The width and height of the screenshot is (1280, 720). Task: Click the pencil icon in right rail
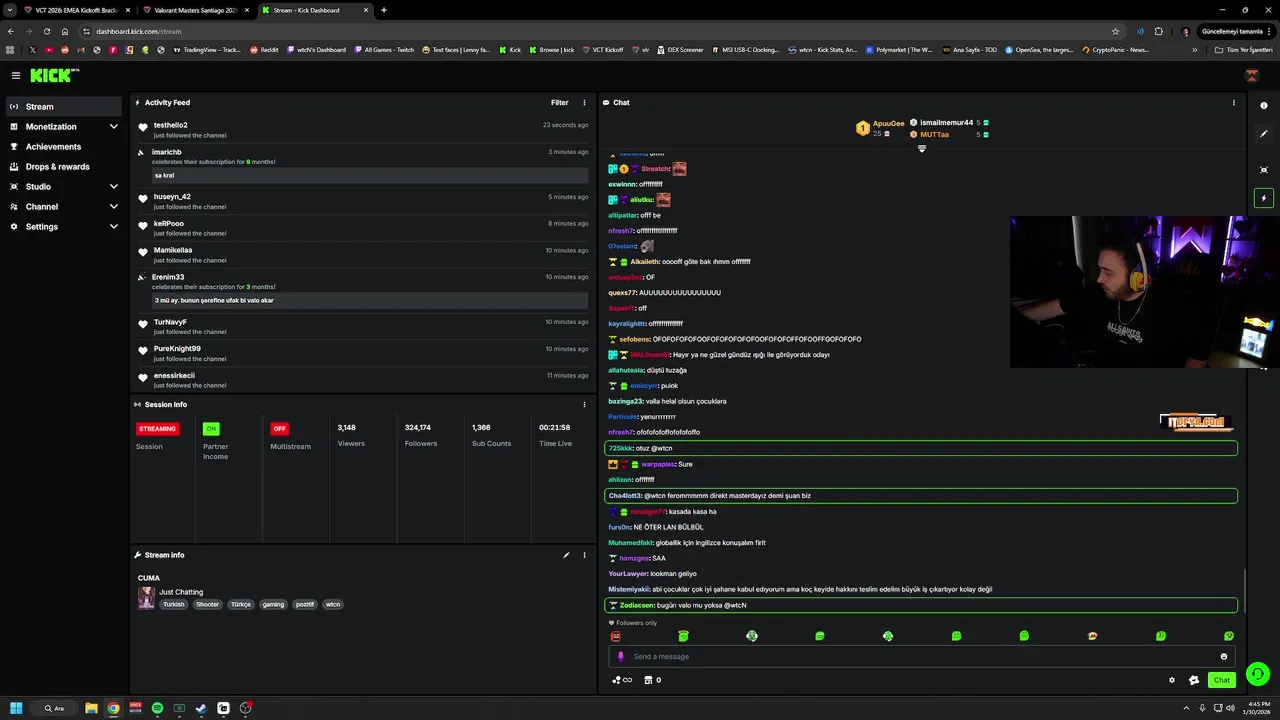tap(1264, 133)
